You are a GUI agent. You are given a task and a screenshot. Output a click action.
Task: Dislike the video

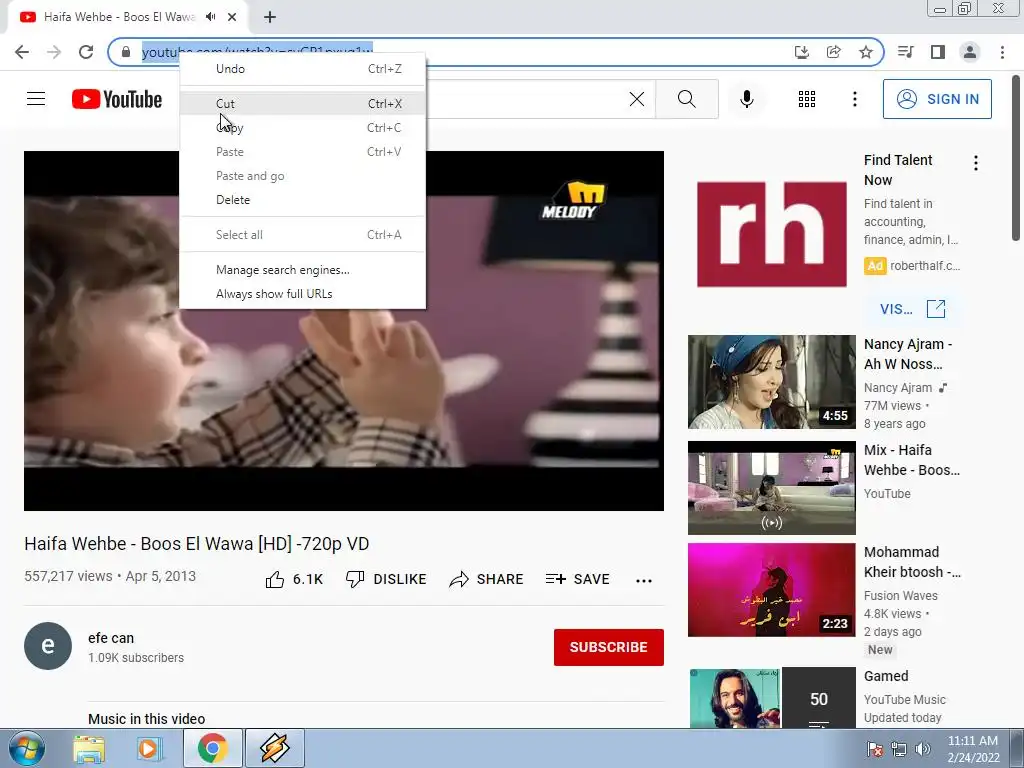386,579
